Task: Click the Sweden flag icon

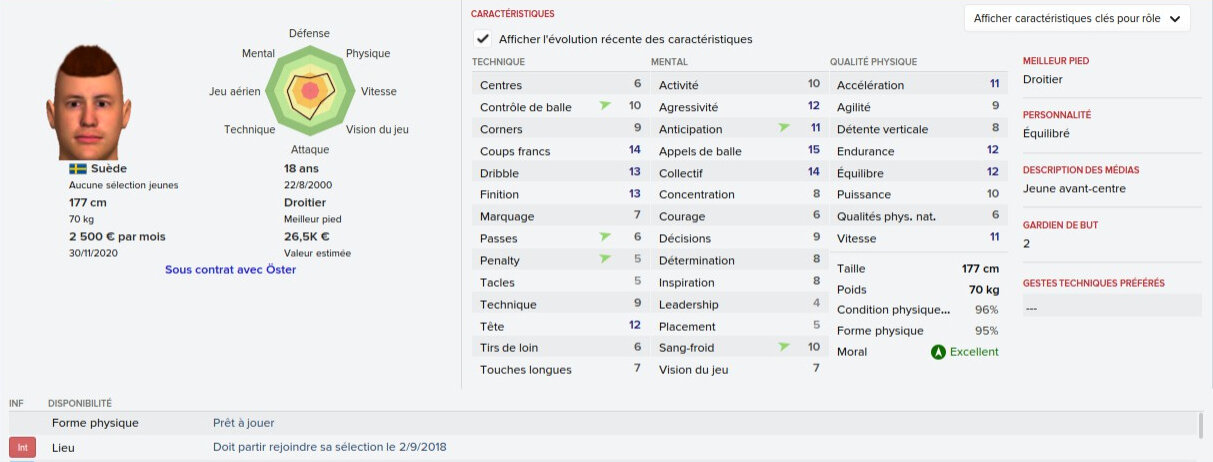Action: click(77, 169)
